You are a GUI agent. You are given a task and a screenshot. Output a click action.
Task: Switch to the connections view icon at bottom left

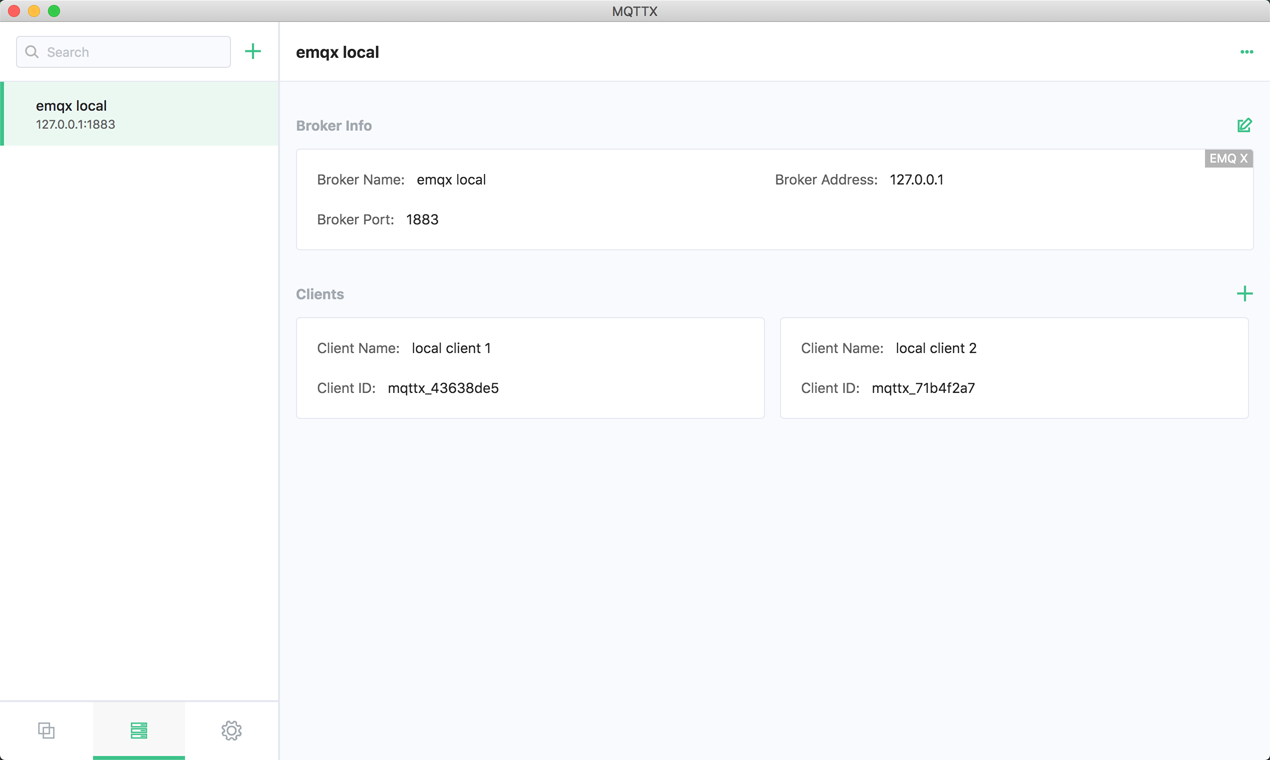[x=46, y=730]
